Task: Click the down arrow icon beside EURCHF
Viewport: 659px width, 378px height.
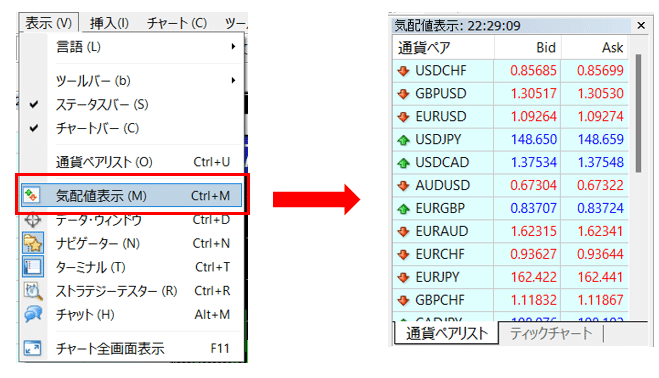Action: point(403,254)
